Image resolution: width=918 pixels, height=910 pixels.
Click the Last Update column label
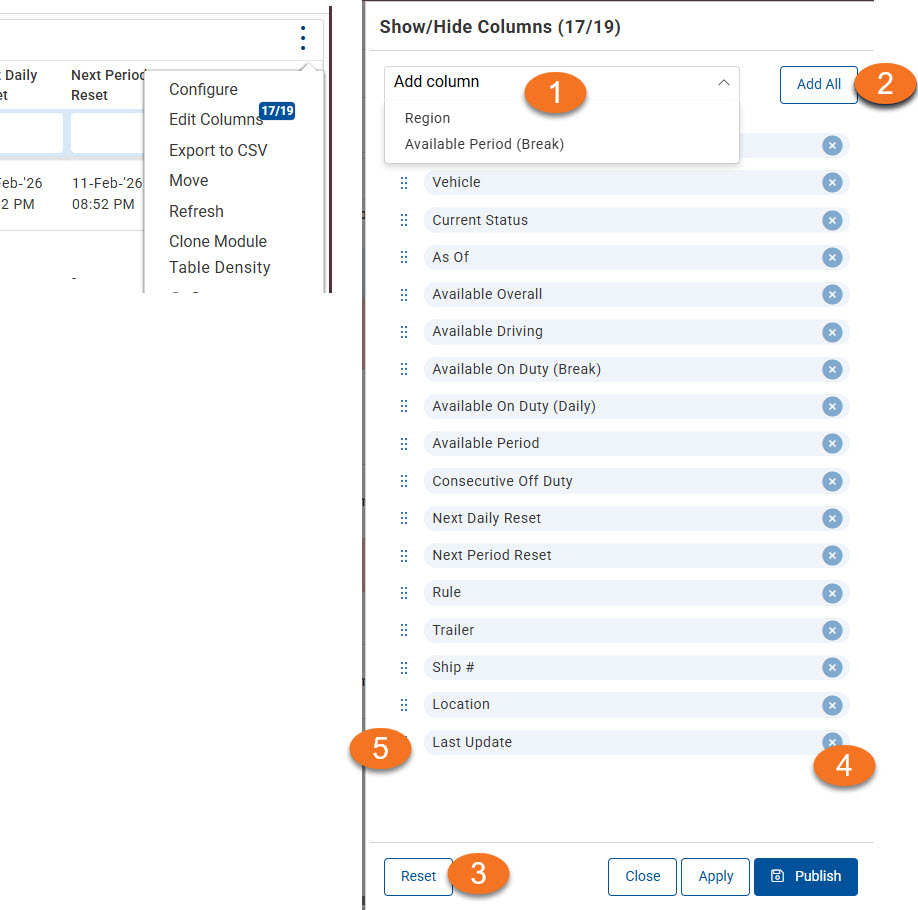click(x=472, y=743)
